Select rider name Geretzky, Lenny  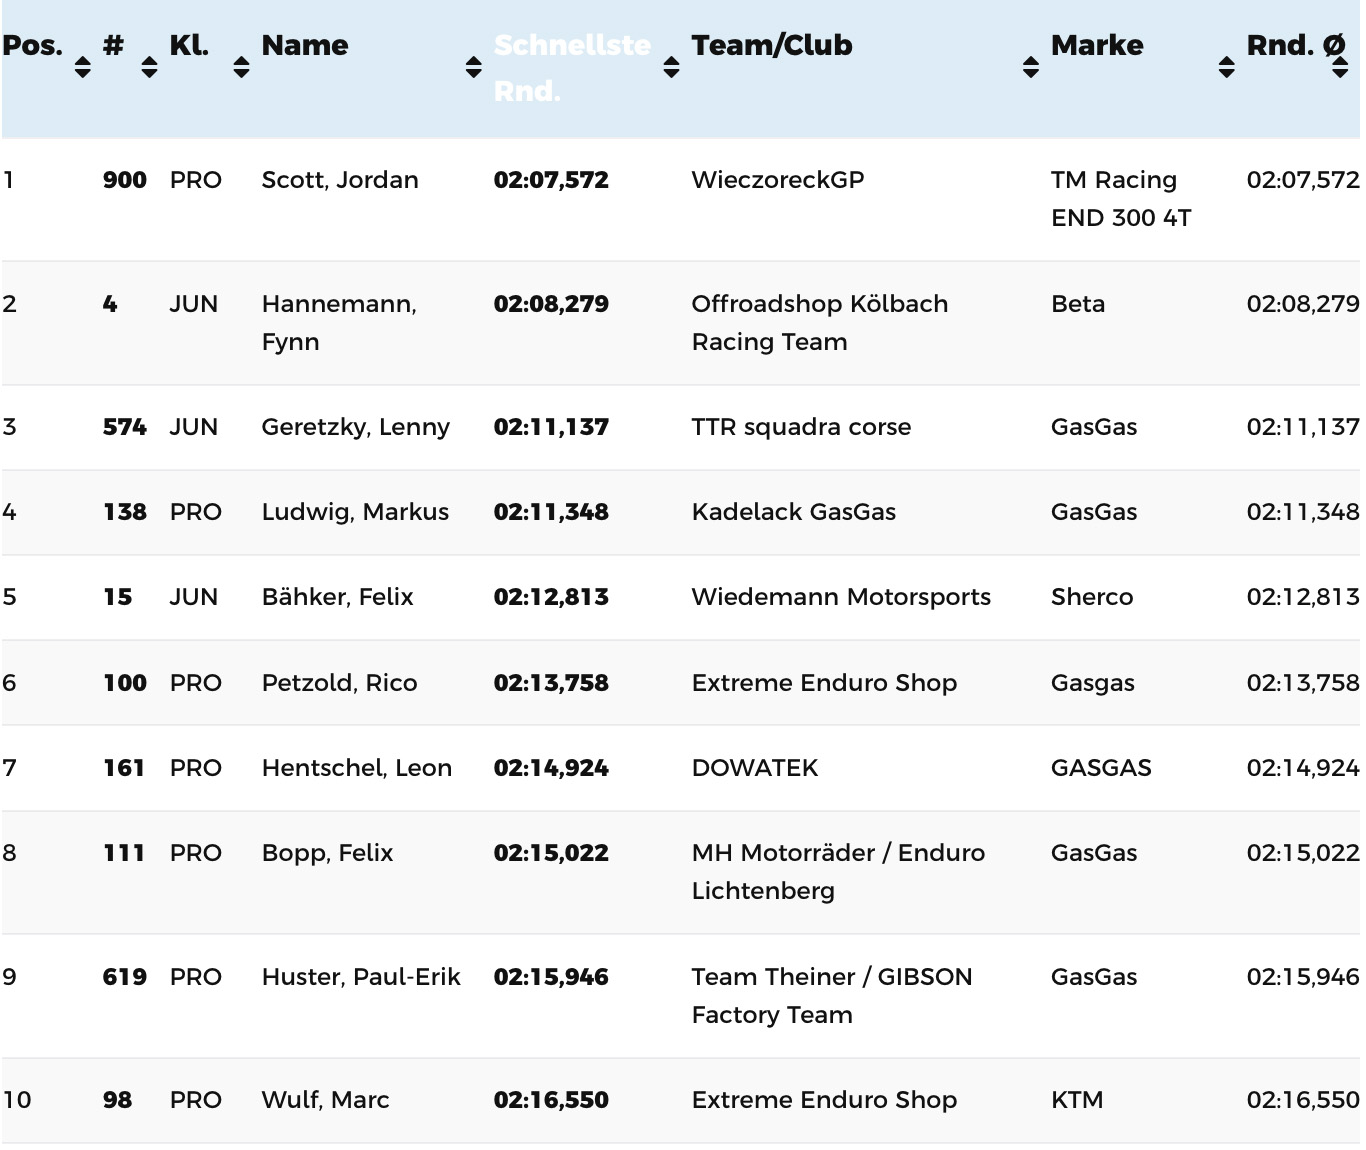pos(355,427)
